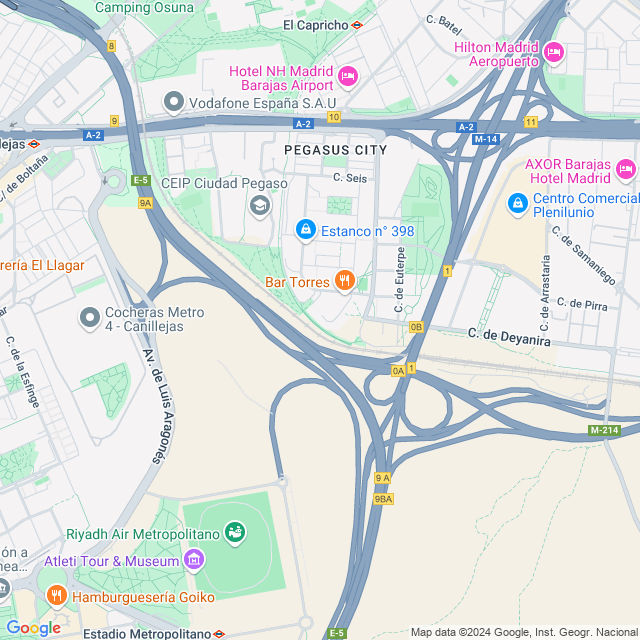Open the Bar Torres restaurant pin
This screenshot has width=640, height=640.
[x=345, y=281]
